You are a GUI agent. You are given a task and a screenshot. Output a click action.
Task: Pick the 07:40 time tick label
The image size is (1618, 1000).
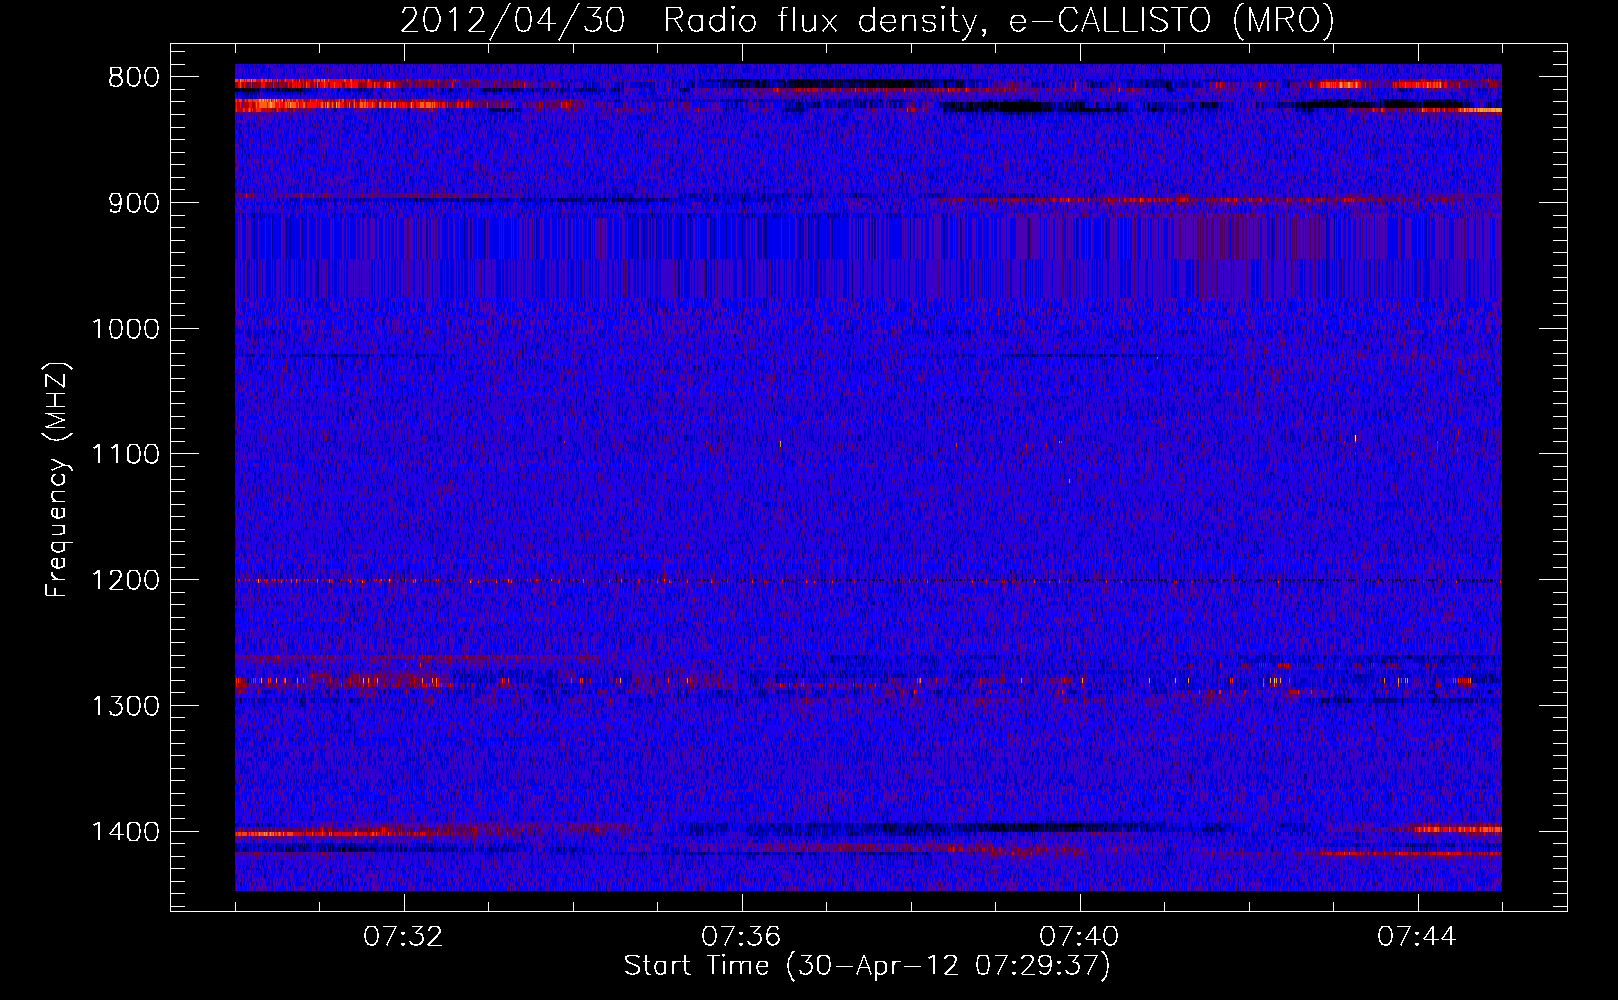[x=1079, y=937]
